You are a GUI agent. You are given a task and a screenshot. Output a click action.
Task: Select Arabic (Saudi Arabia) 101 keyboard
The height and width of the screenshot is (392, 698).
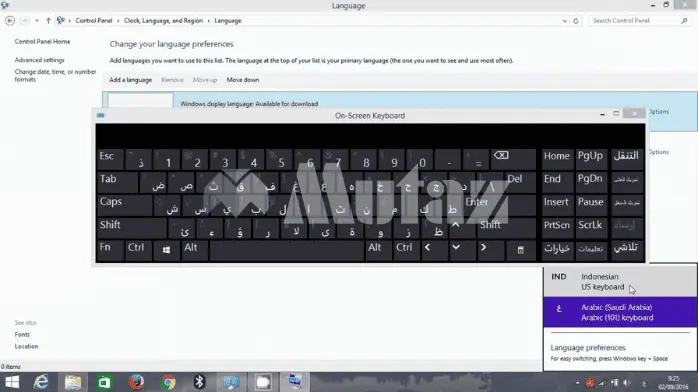tap(620, 312)
